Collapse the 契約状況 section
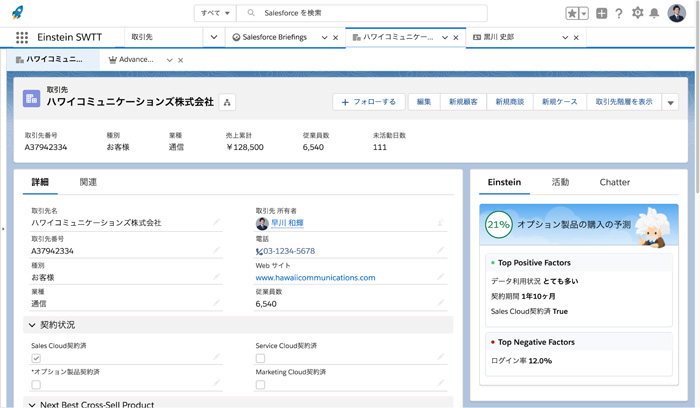Image resolution: width=700 pixels, height=408 pixels. click(32, 325)
